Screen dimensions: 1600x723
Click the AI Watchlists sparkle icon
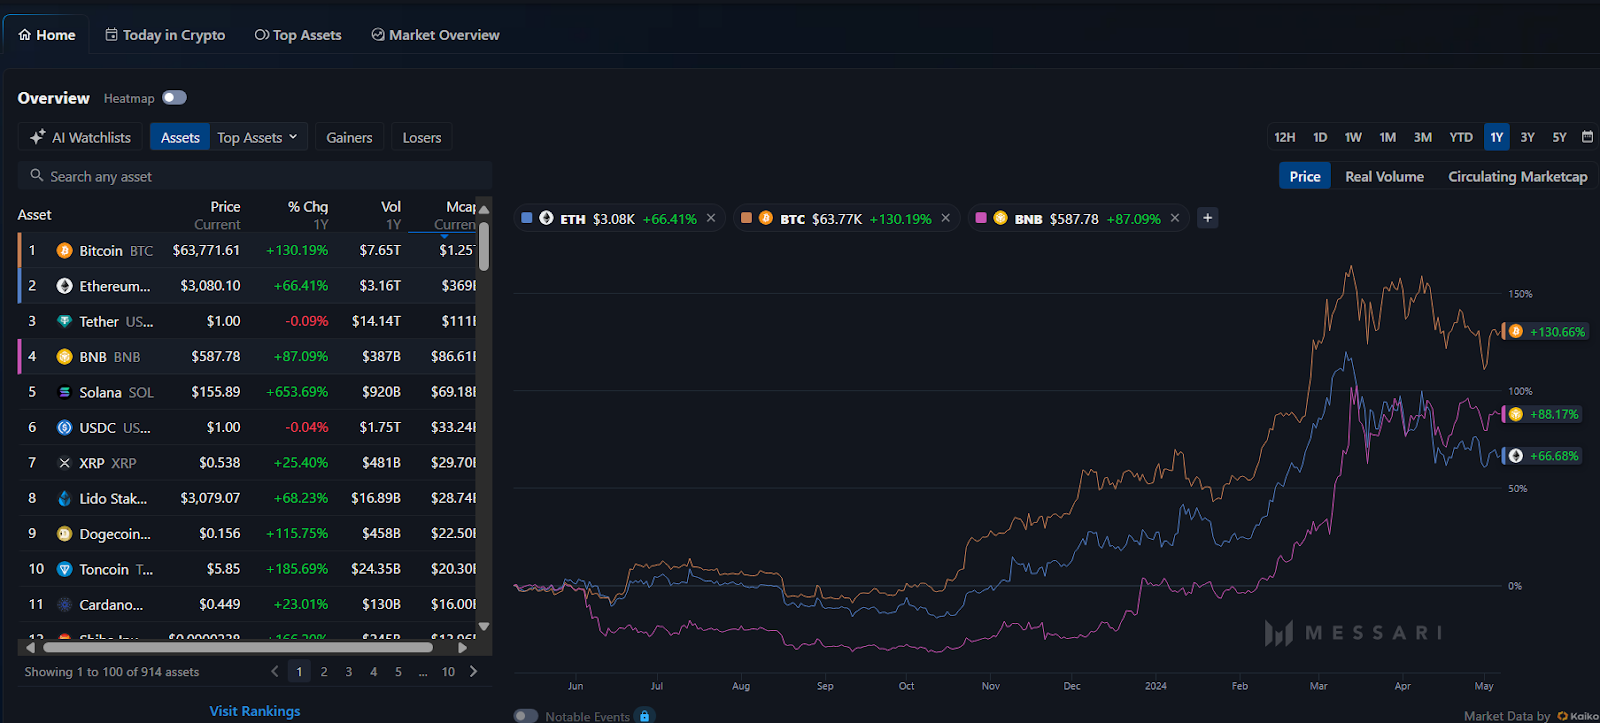[38, 137]
